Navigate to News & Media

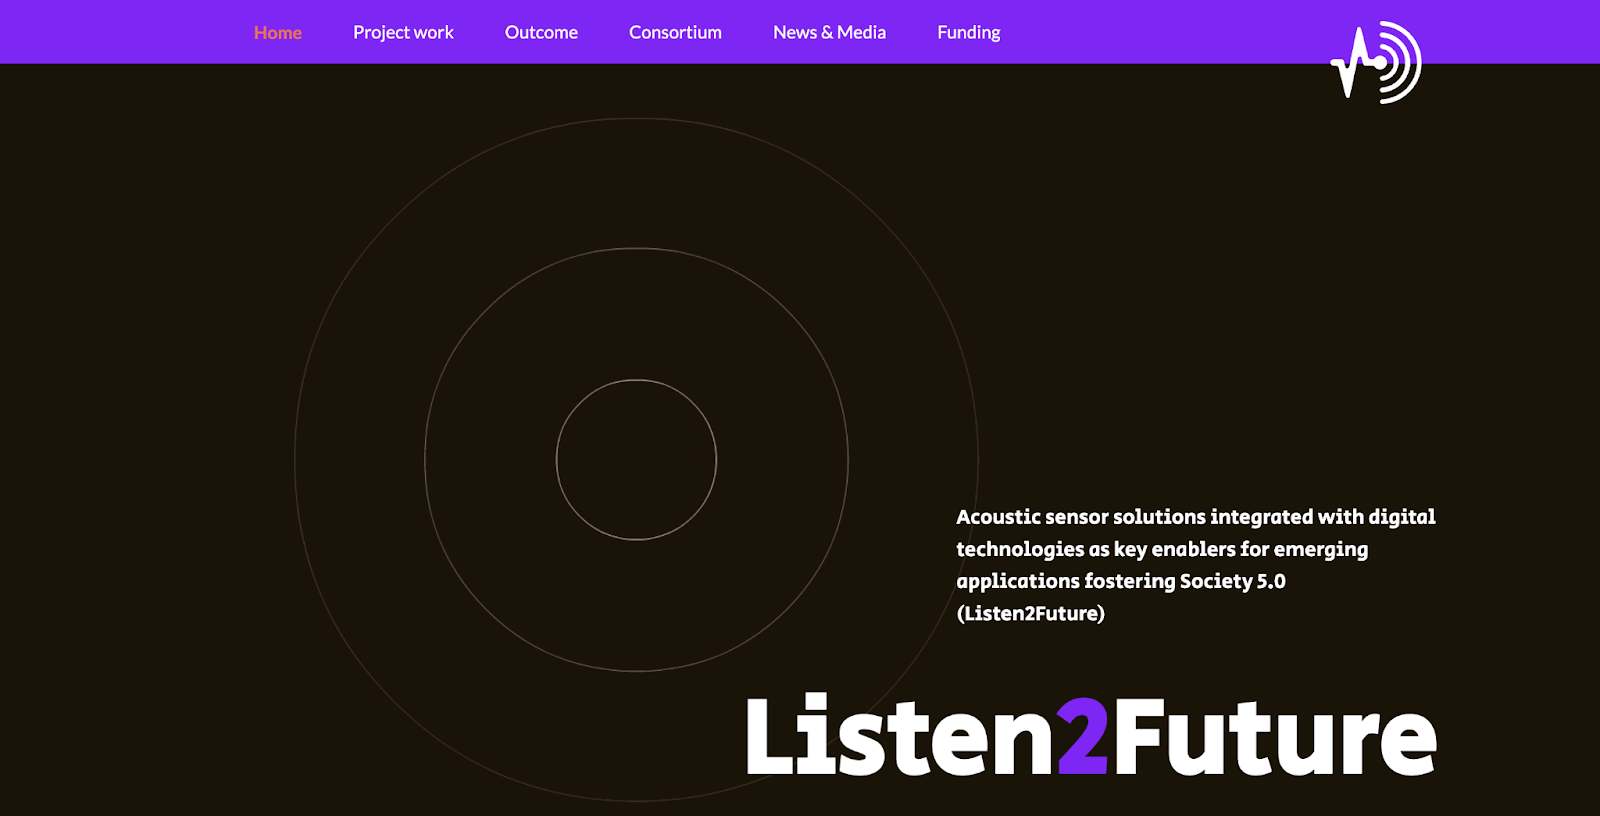point(829,32)
